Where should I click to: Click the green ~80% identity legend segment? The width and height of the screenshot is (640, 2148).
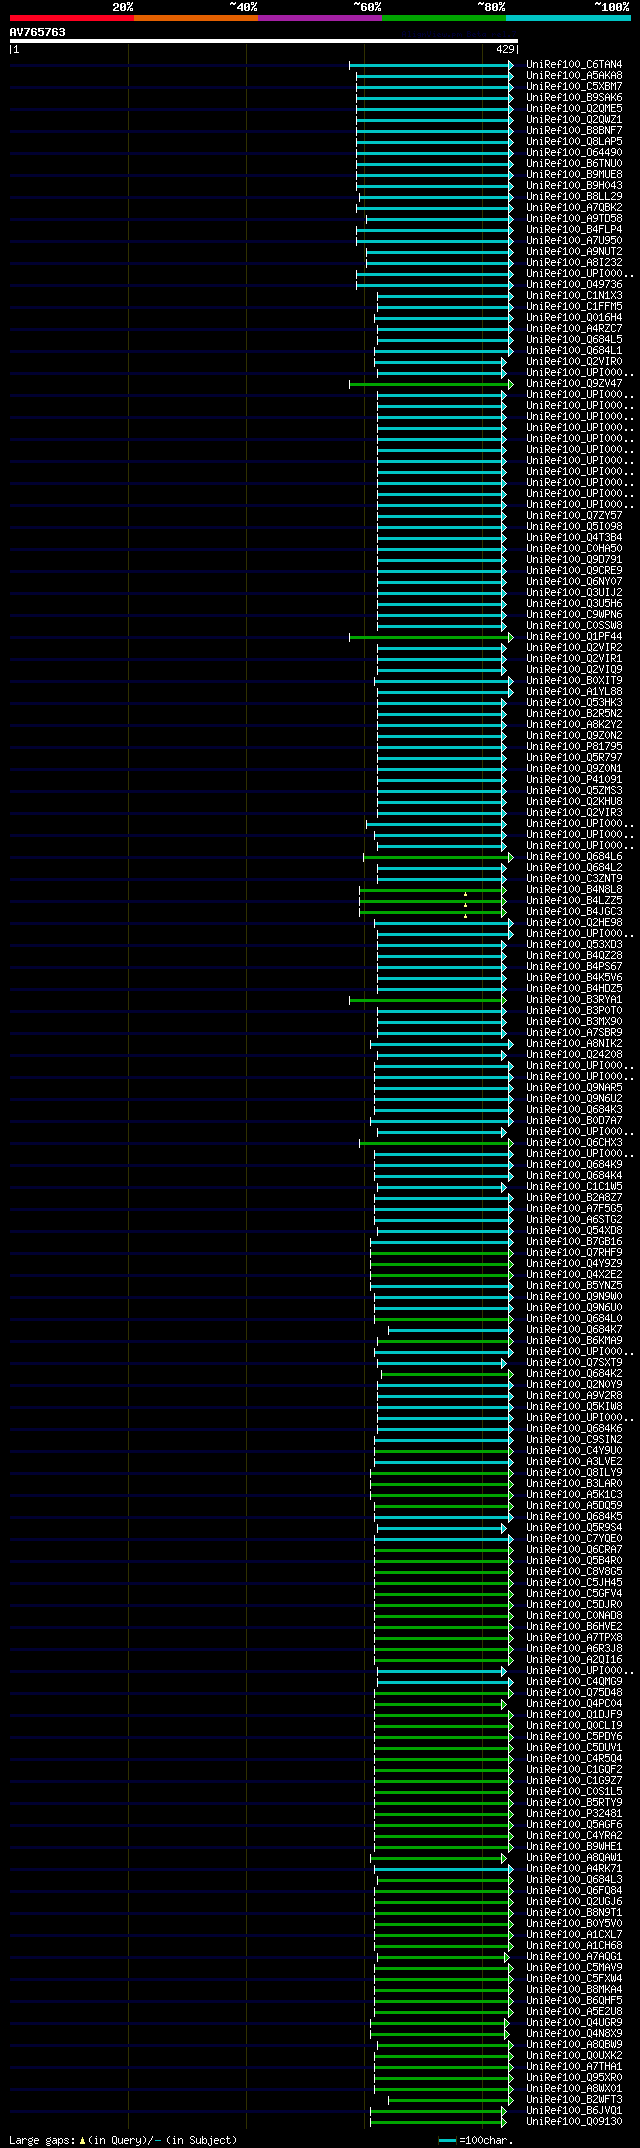(443, 18)
